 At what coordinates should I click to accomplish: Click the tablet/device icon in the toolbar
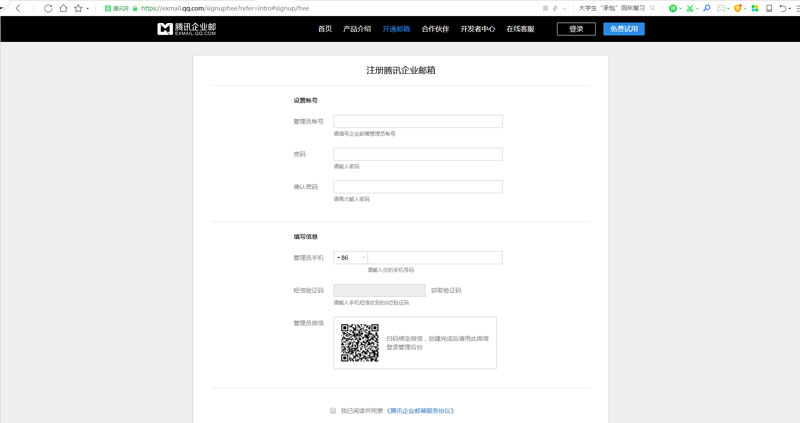(769, 8)
